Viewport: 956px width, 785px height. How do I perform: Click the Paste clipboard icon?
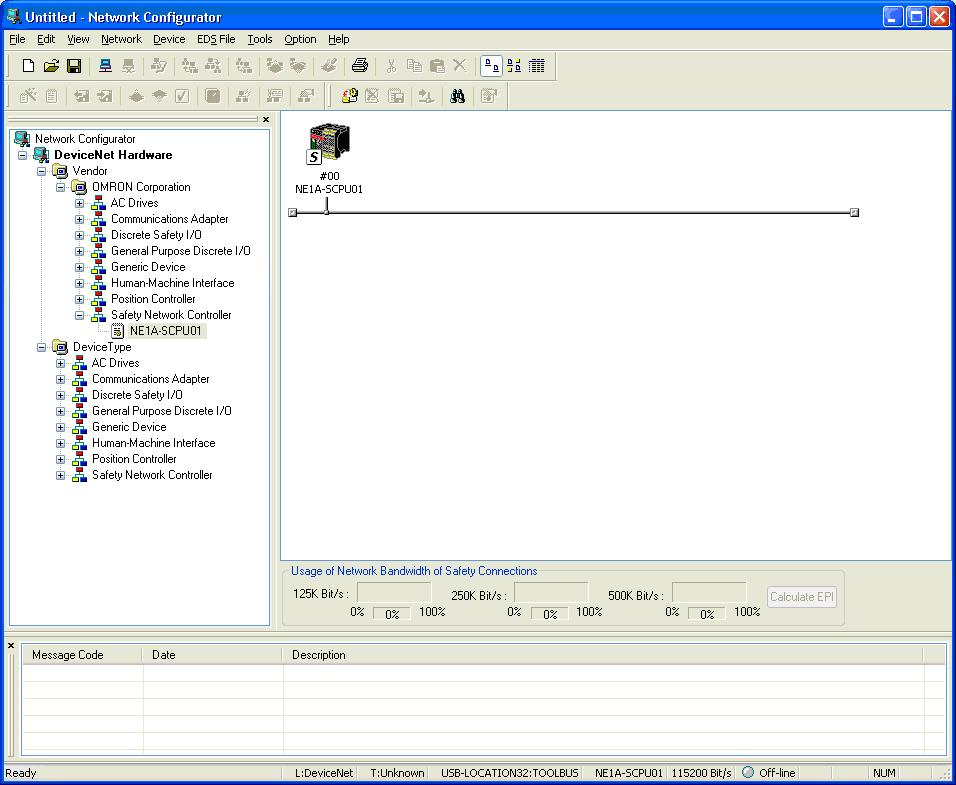(x=437, y=66)
